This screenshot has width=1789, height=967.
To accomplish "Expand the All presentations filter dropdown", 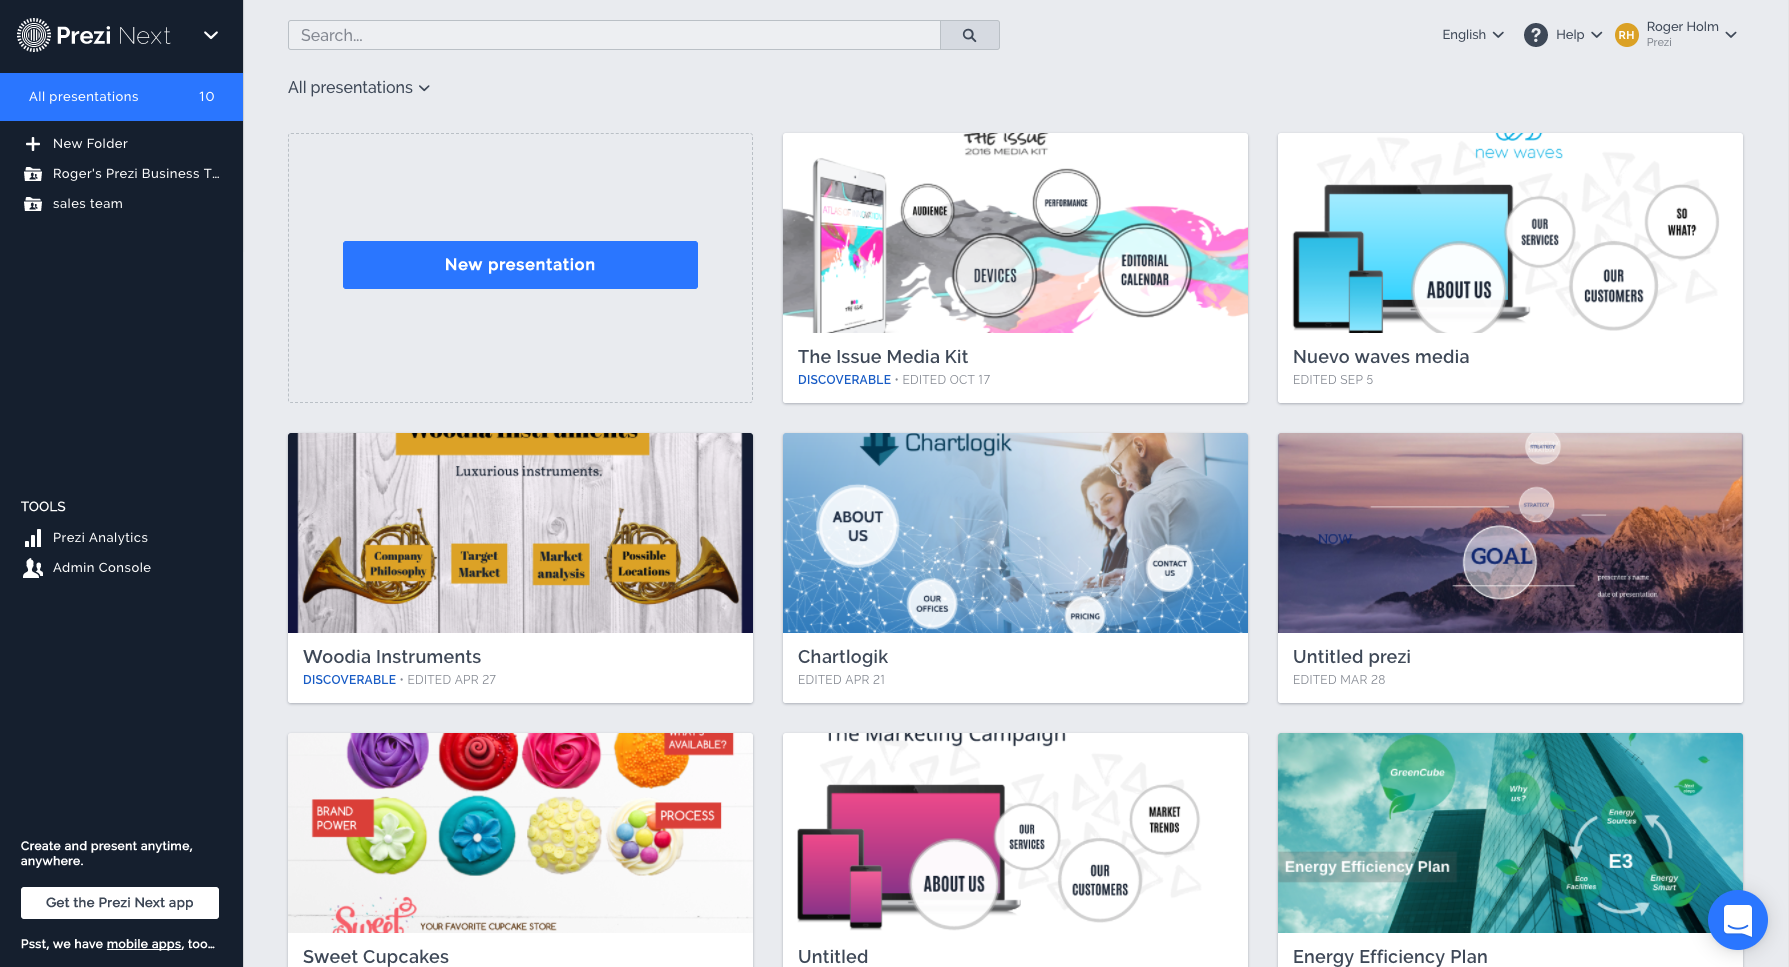I will tap(359, 88).
